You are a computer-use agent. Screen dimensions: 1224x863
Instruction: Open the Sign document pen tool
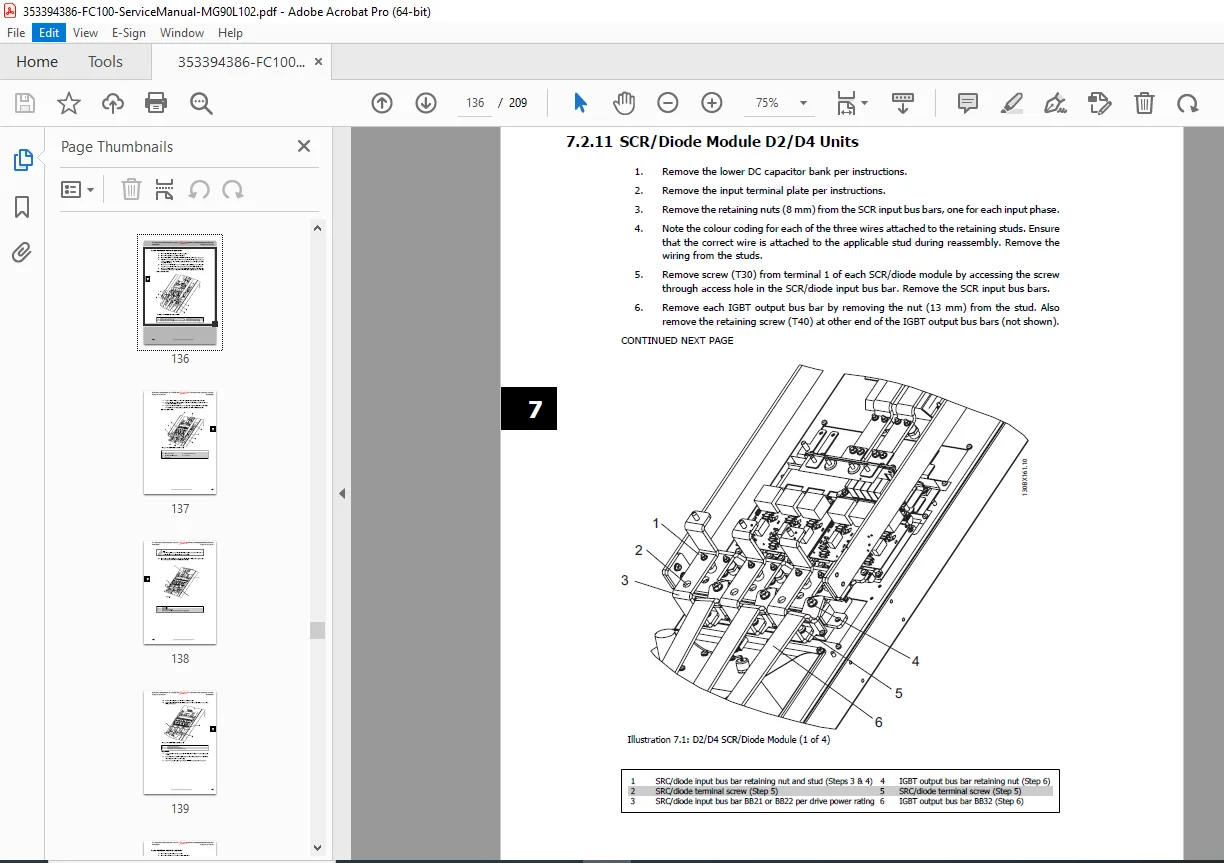[1055, 103]
